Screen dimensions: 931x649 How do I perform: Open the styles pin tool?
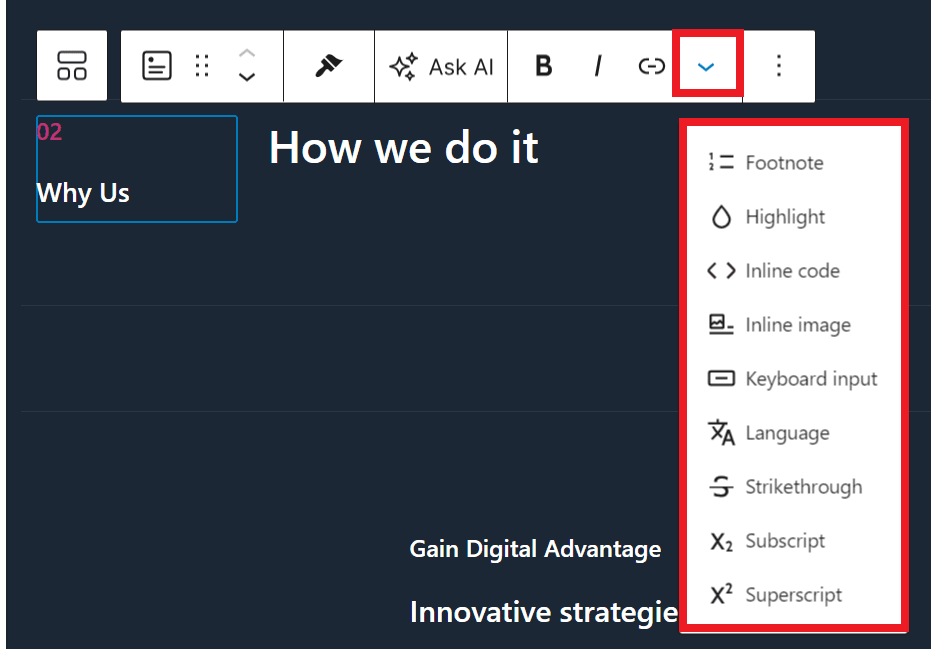click(328, 66)
